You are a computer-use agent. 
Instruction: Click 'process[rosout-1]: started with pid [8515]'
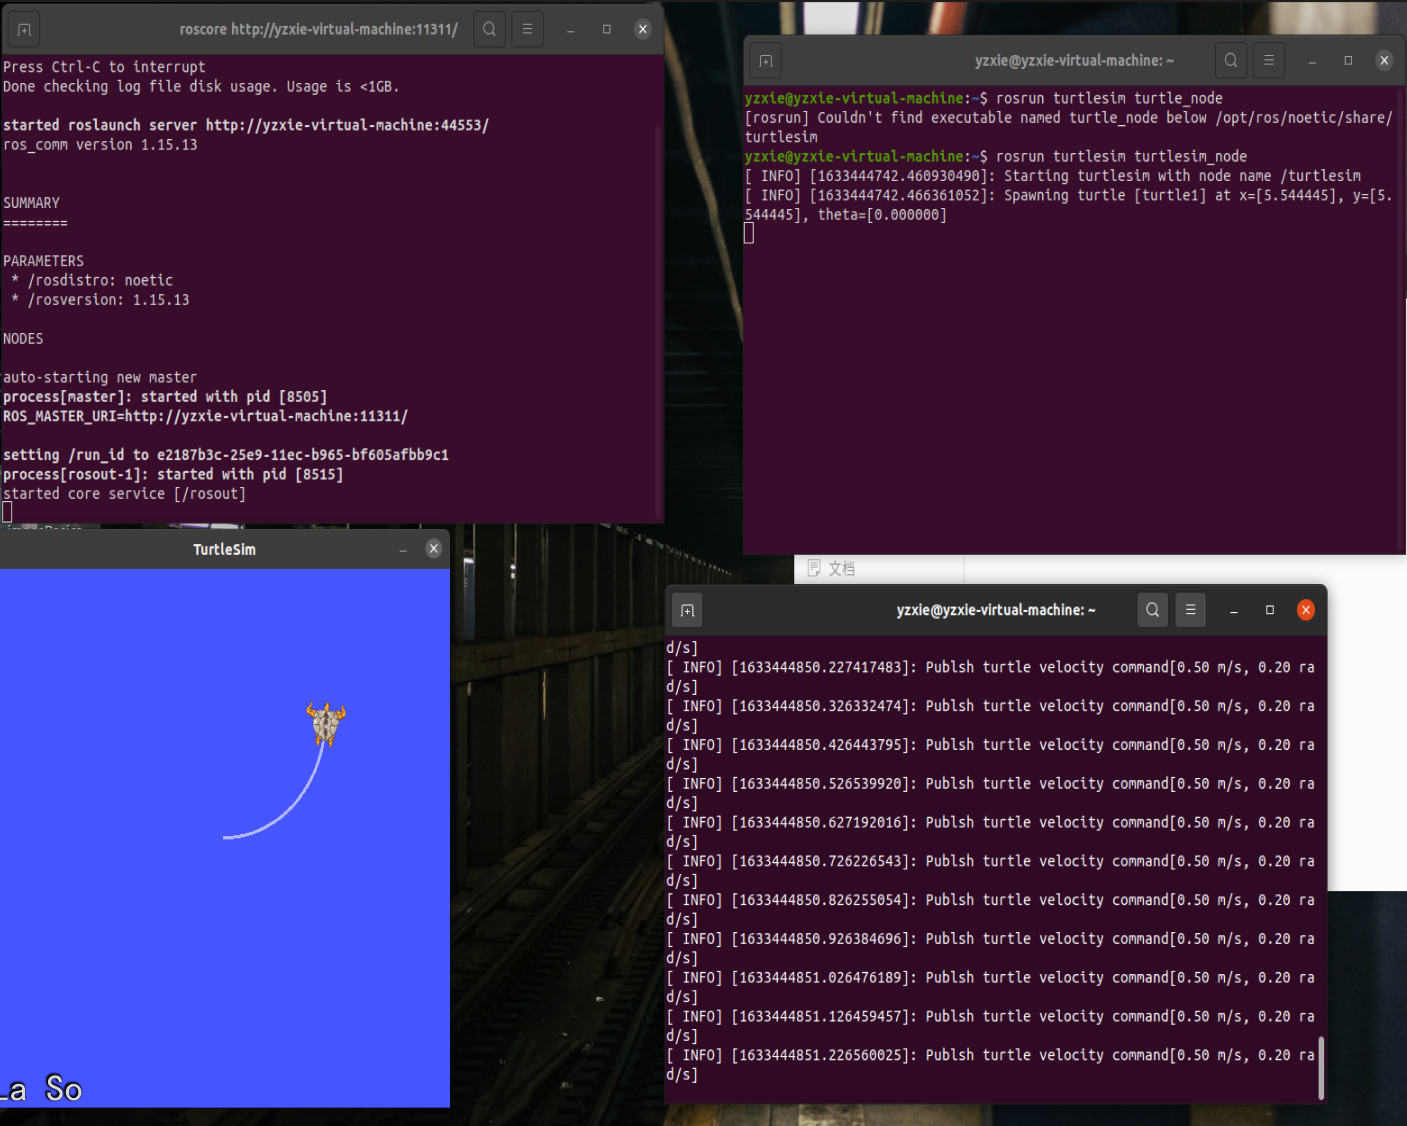click(173, 475)
